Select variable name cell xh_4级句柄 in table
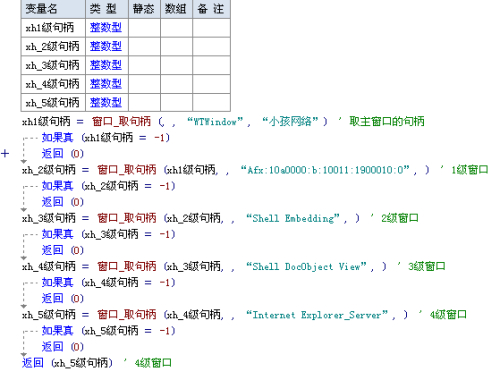The height and width of the screenshot is (380, 500). (x=53, y=84)
